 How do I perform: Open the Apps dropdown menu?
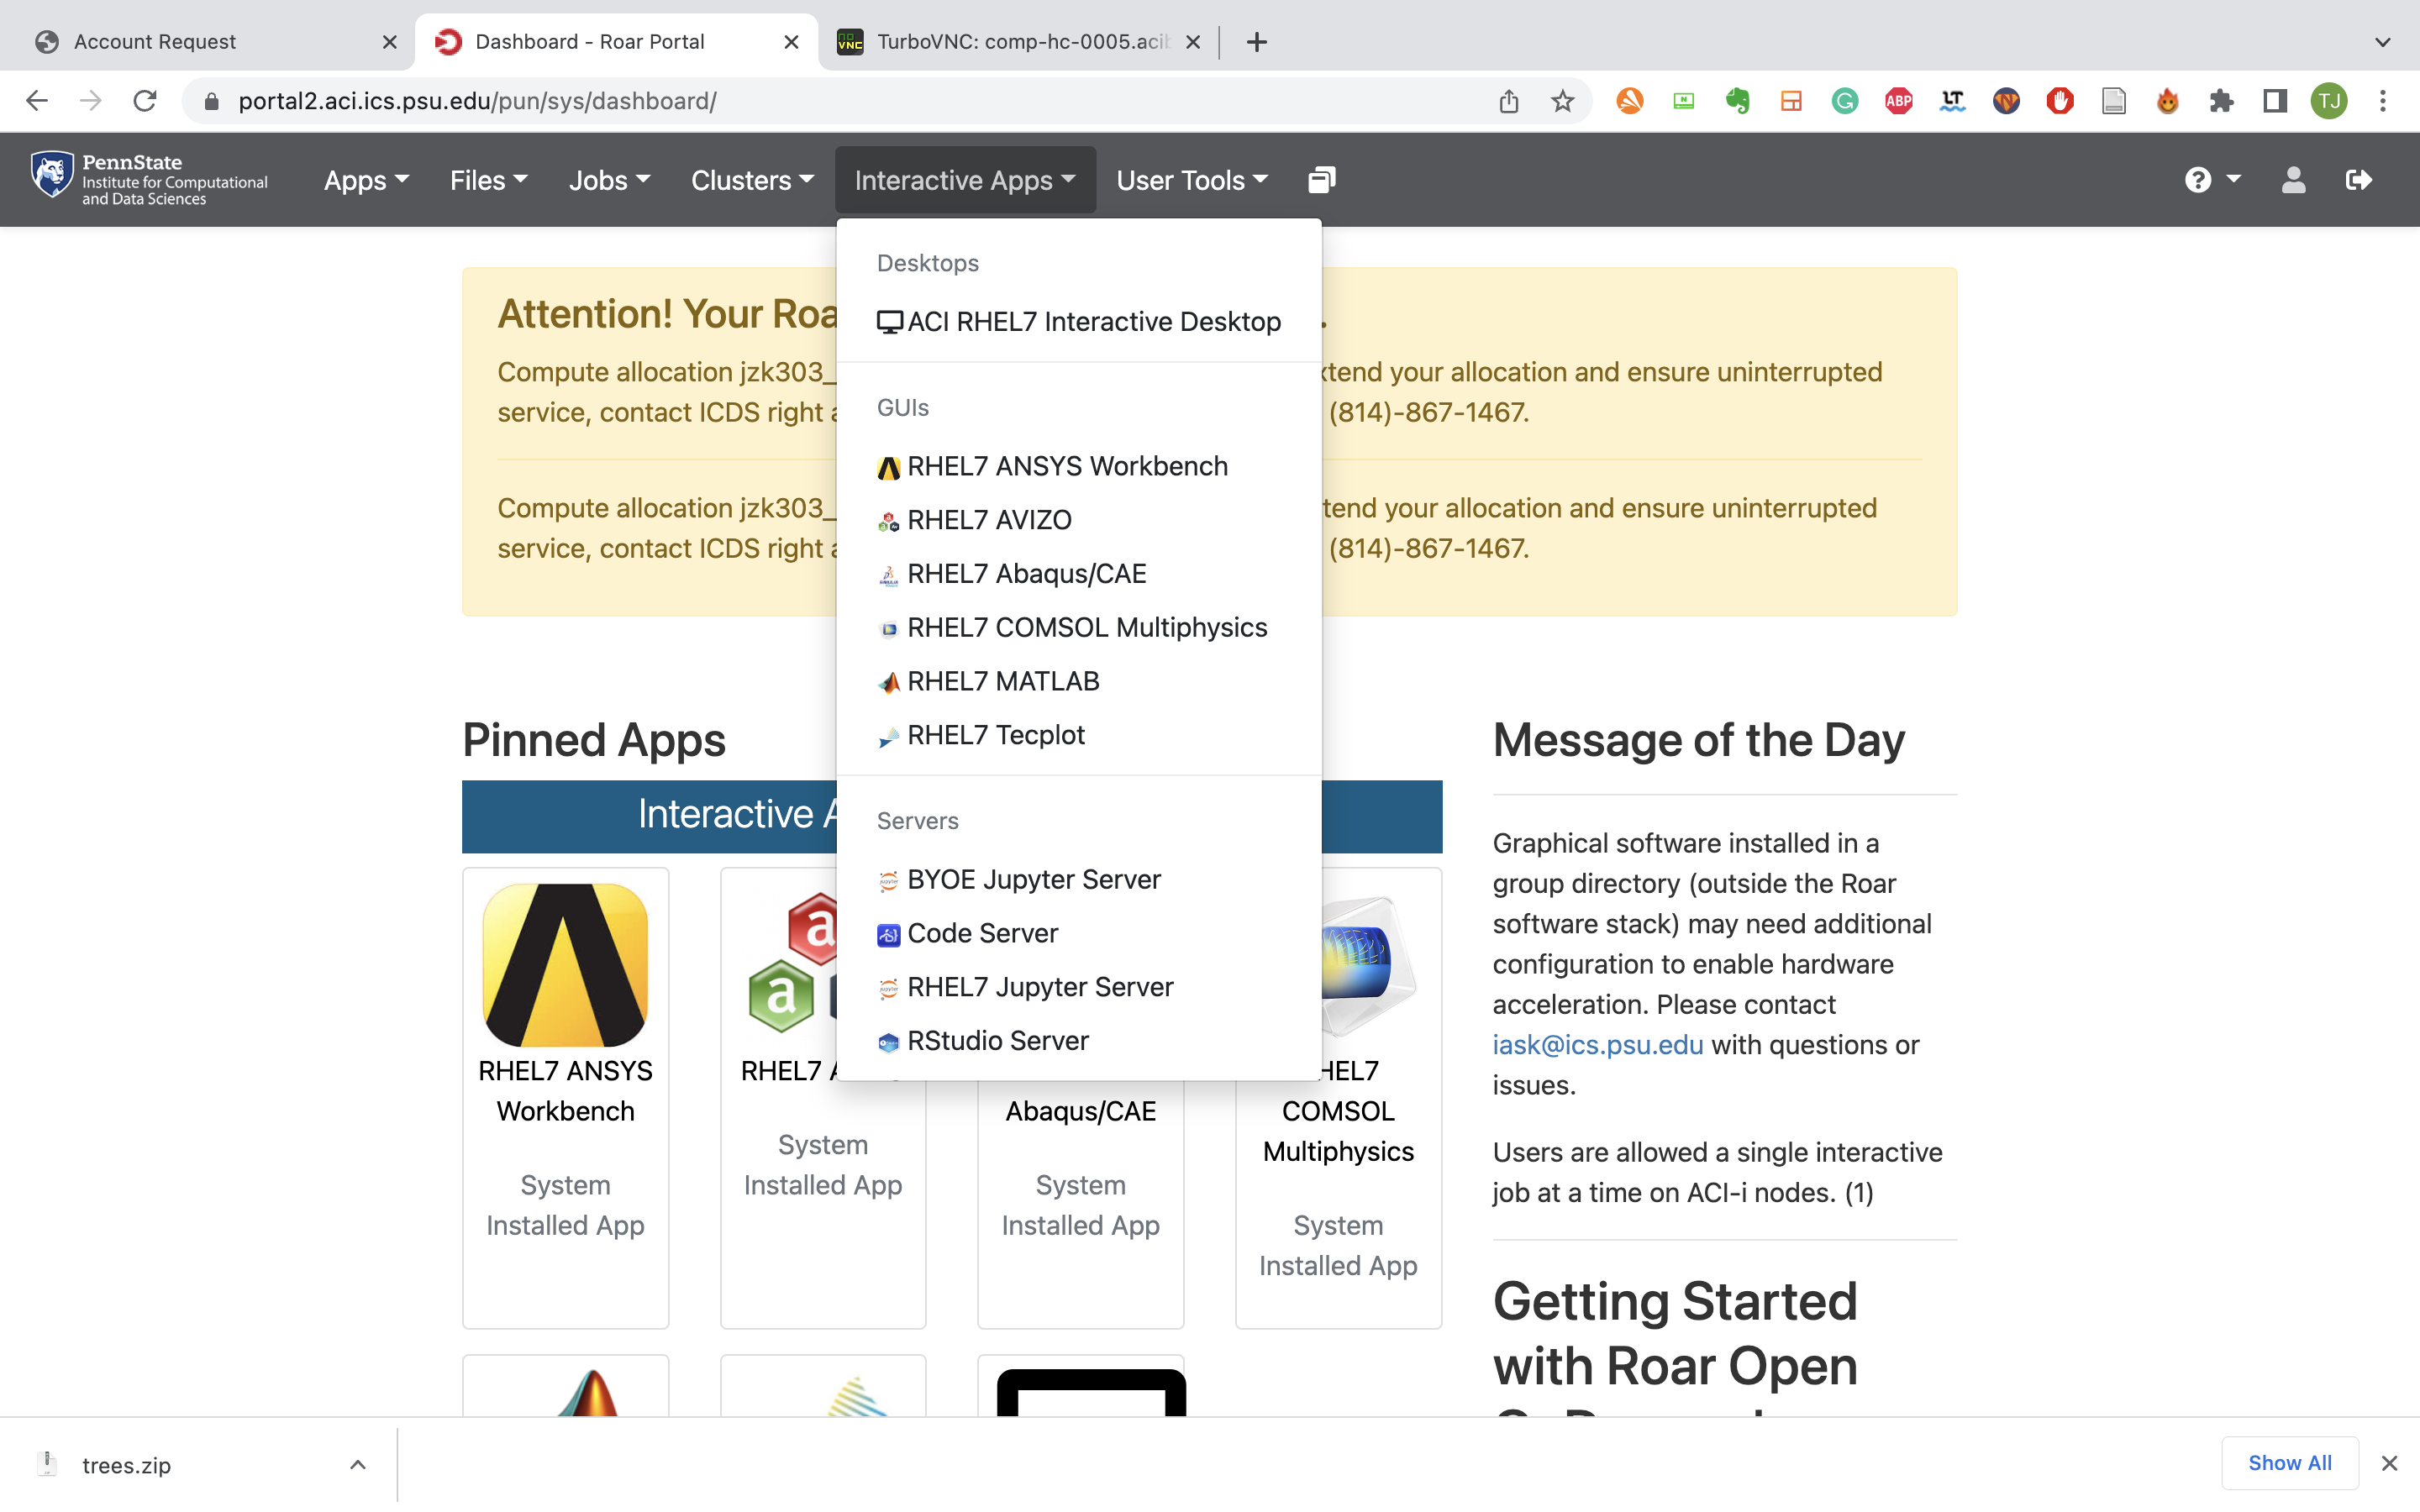click(x=365, y=180)
